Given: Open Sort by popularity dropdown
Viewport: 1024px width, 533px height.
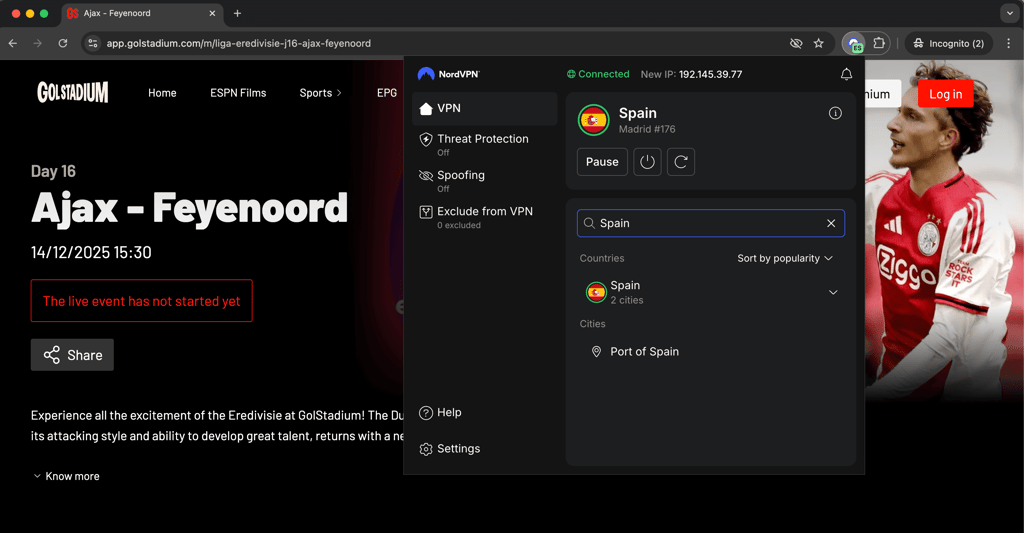Looking at the screenshot, I should pos(785,258).
